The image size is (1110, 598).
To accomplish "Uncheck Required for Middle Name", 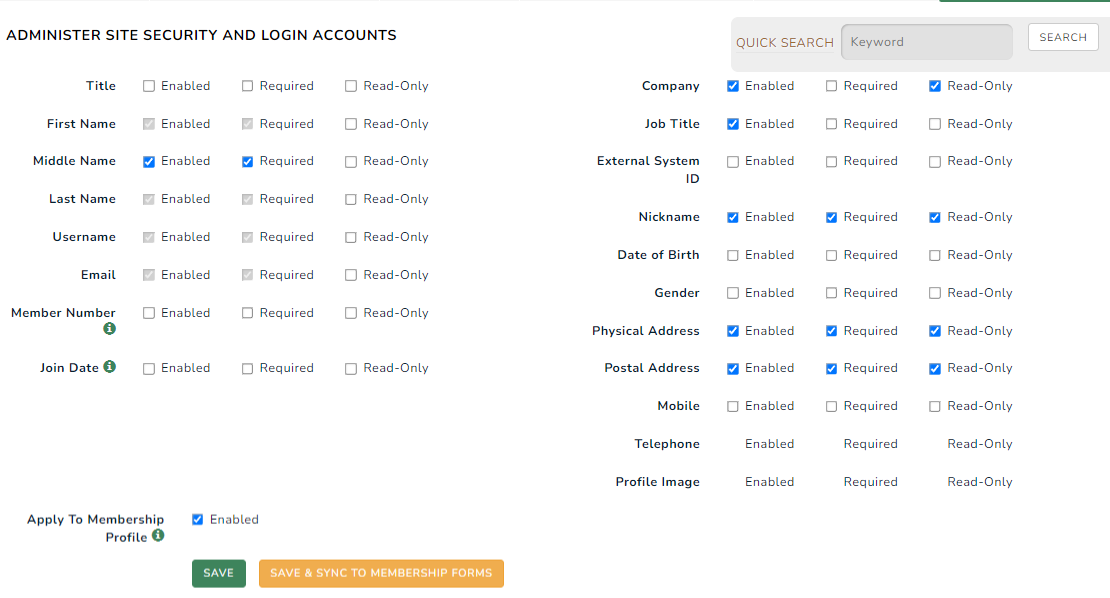I will point(248,161).
